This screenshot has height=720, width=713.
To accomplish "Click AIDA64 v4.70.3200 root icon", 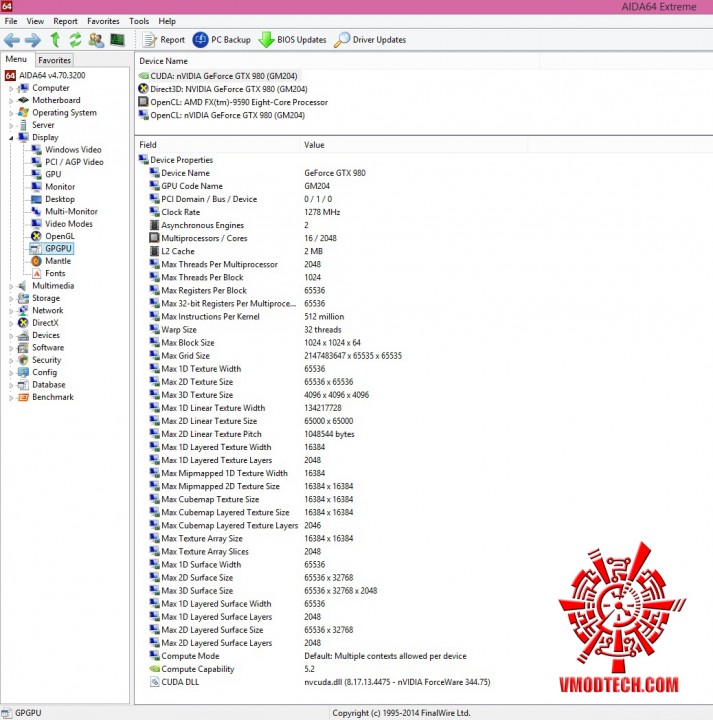I will [10, 76].
